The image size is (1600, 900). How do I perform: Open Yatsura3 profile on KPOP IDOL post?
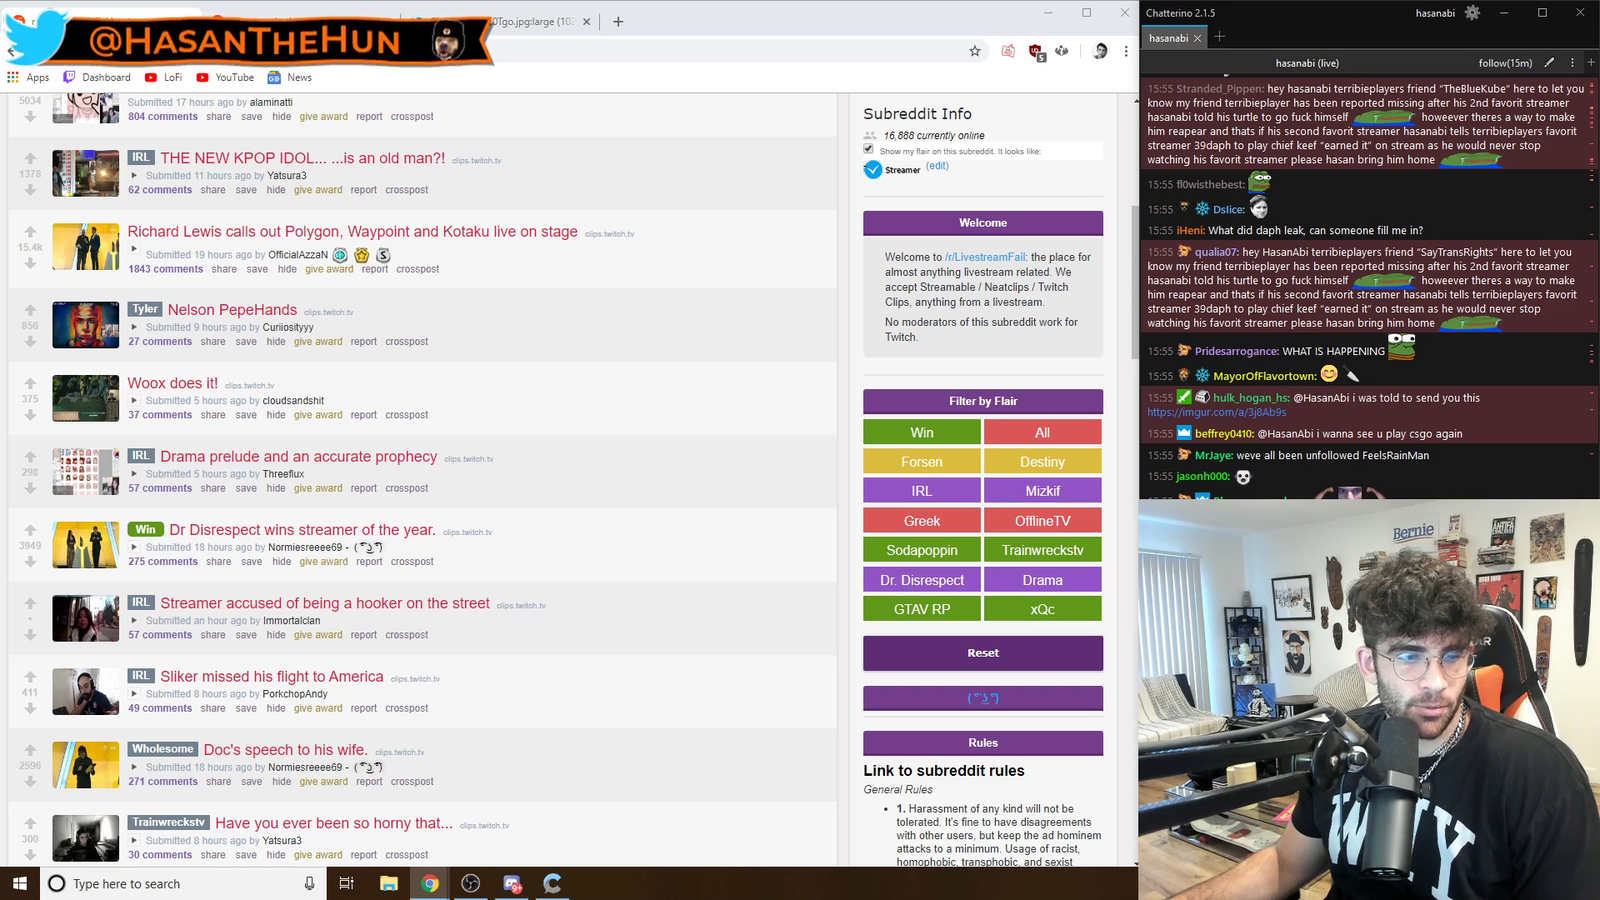coord(287,176)
